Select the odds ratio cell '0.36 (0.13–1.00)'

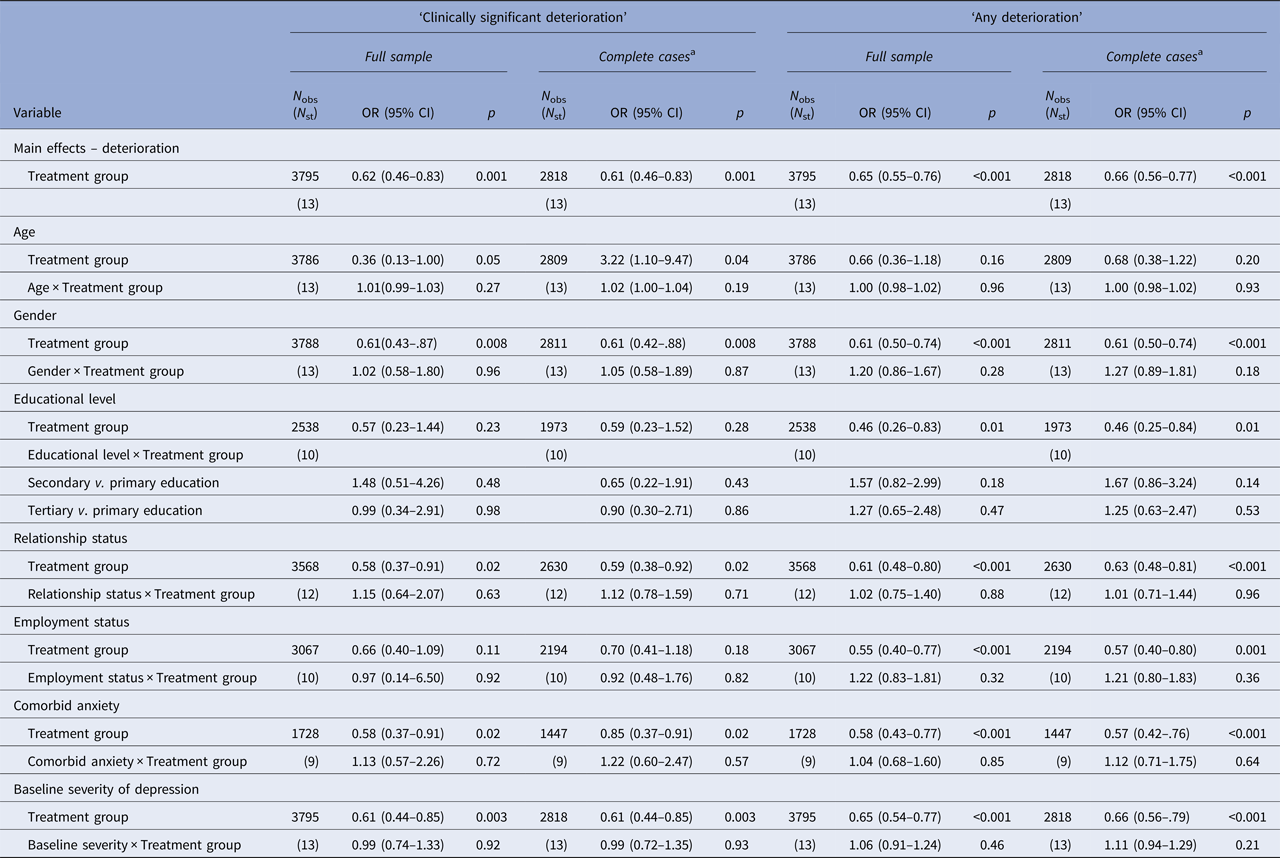point(398,260)
